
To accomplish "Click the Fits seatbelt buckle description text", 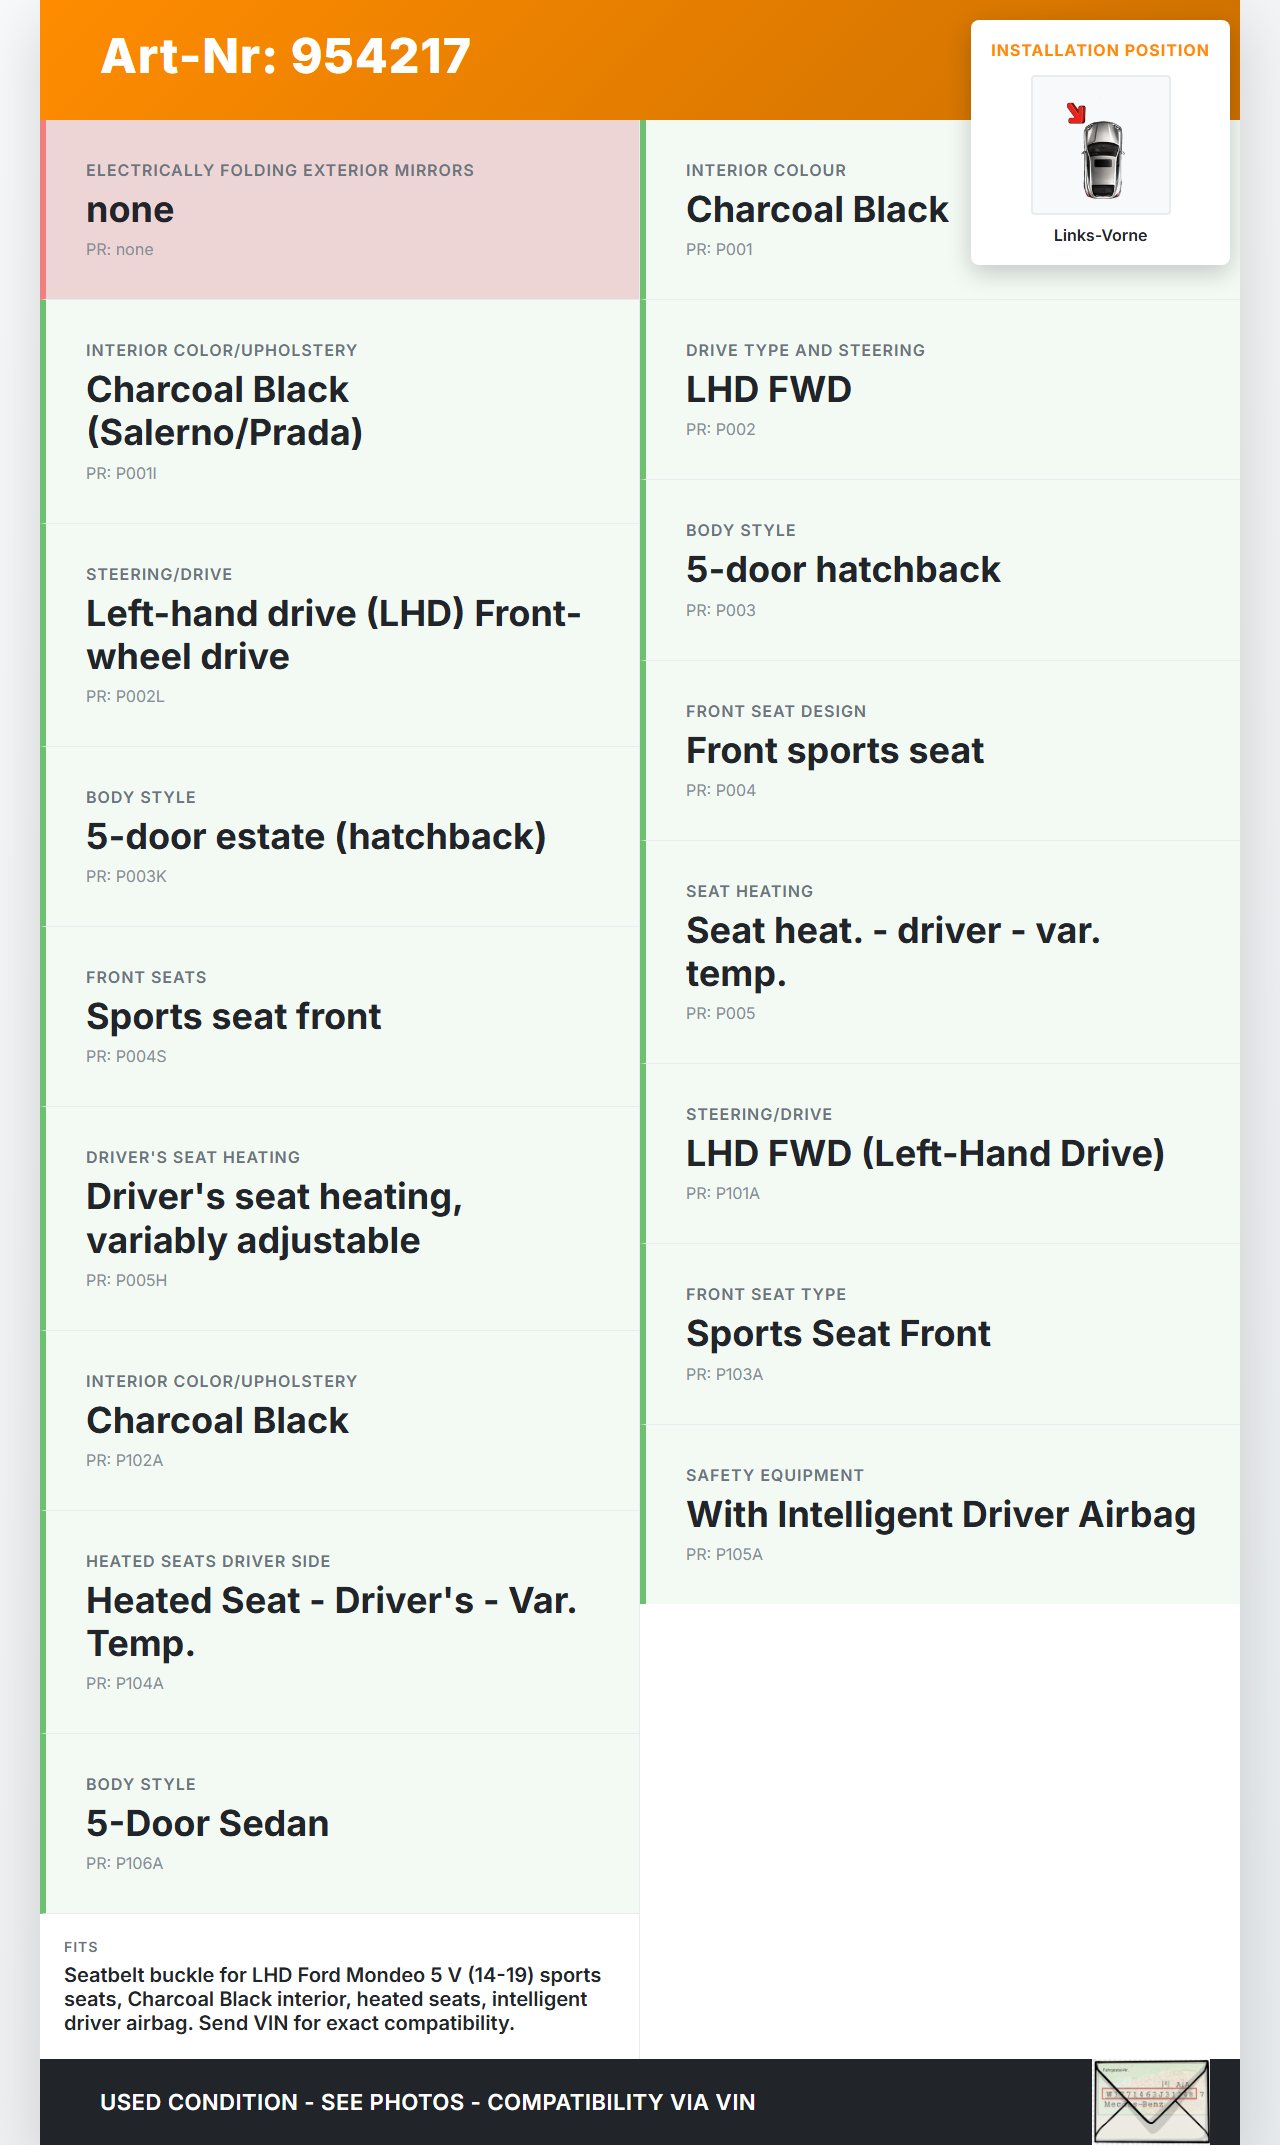I will tap(332, 1999).
